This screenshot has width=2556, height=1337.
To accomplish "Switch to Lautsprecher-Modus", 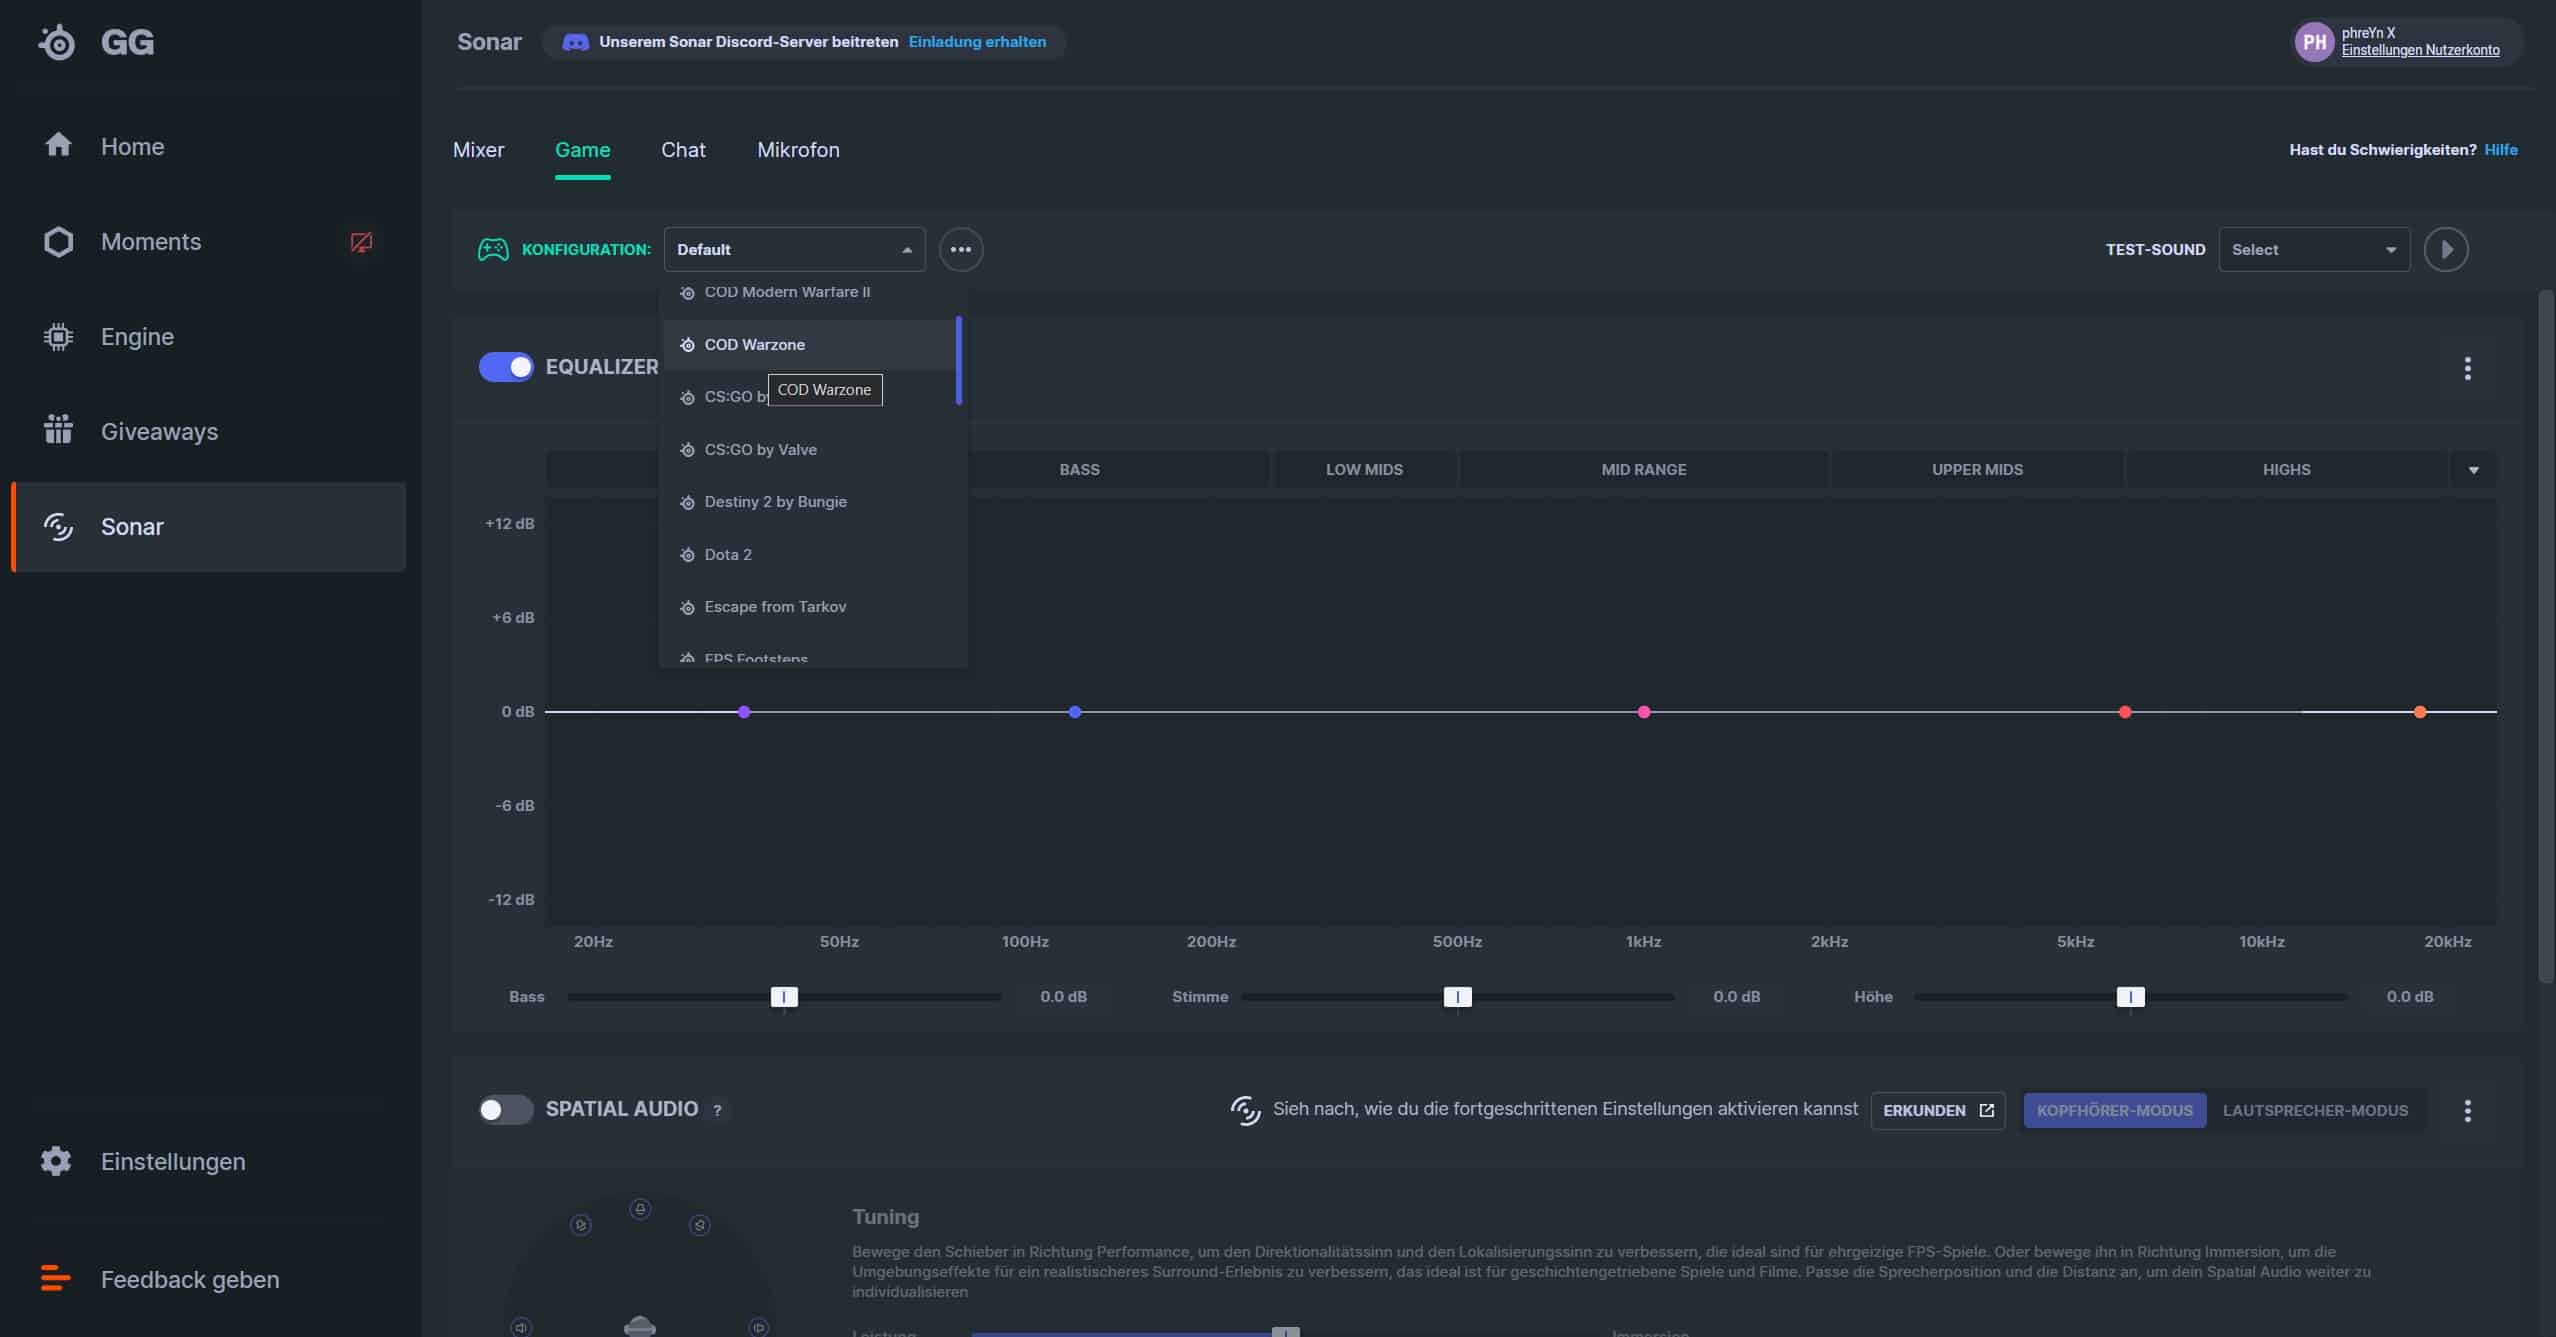I will [2314, 1111].
